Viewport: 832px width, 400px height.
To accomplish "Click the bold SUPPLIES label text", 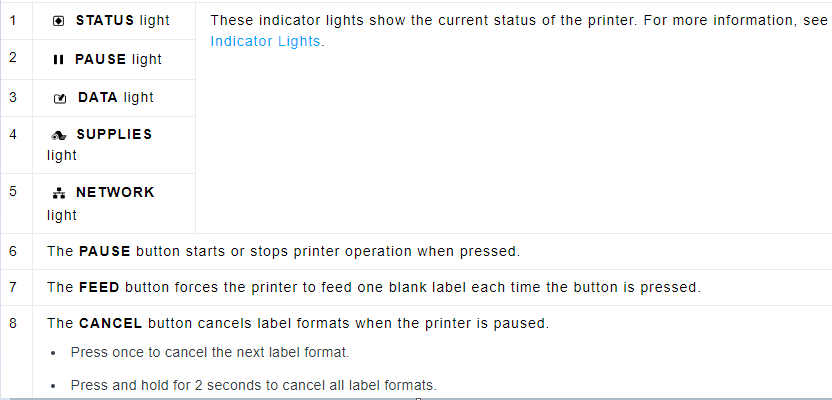I will 114,134.
